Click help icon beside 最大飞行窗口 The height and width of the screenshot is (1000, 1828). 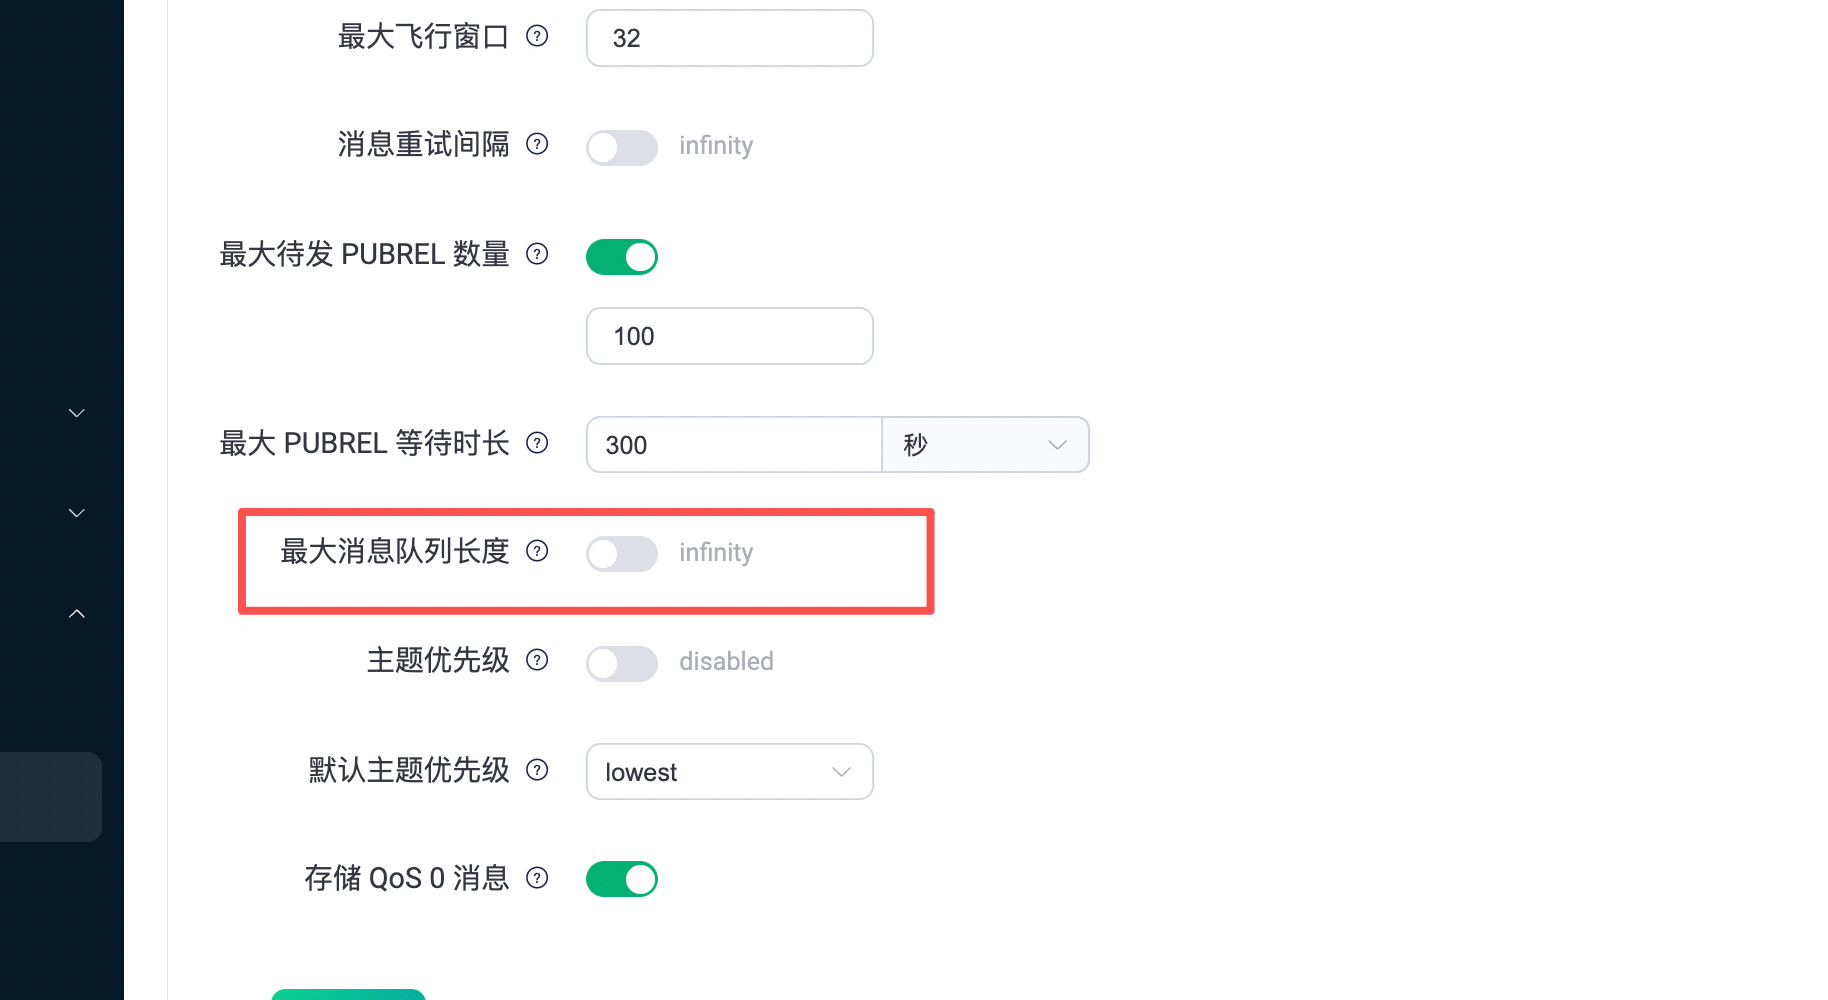(537, 37)
